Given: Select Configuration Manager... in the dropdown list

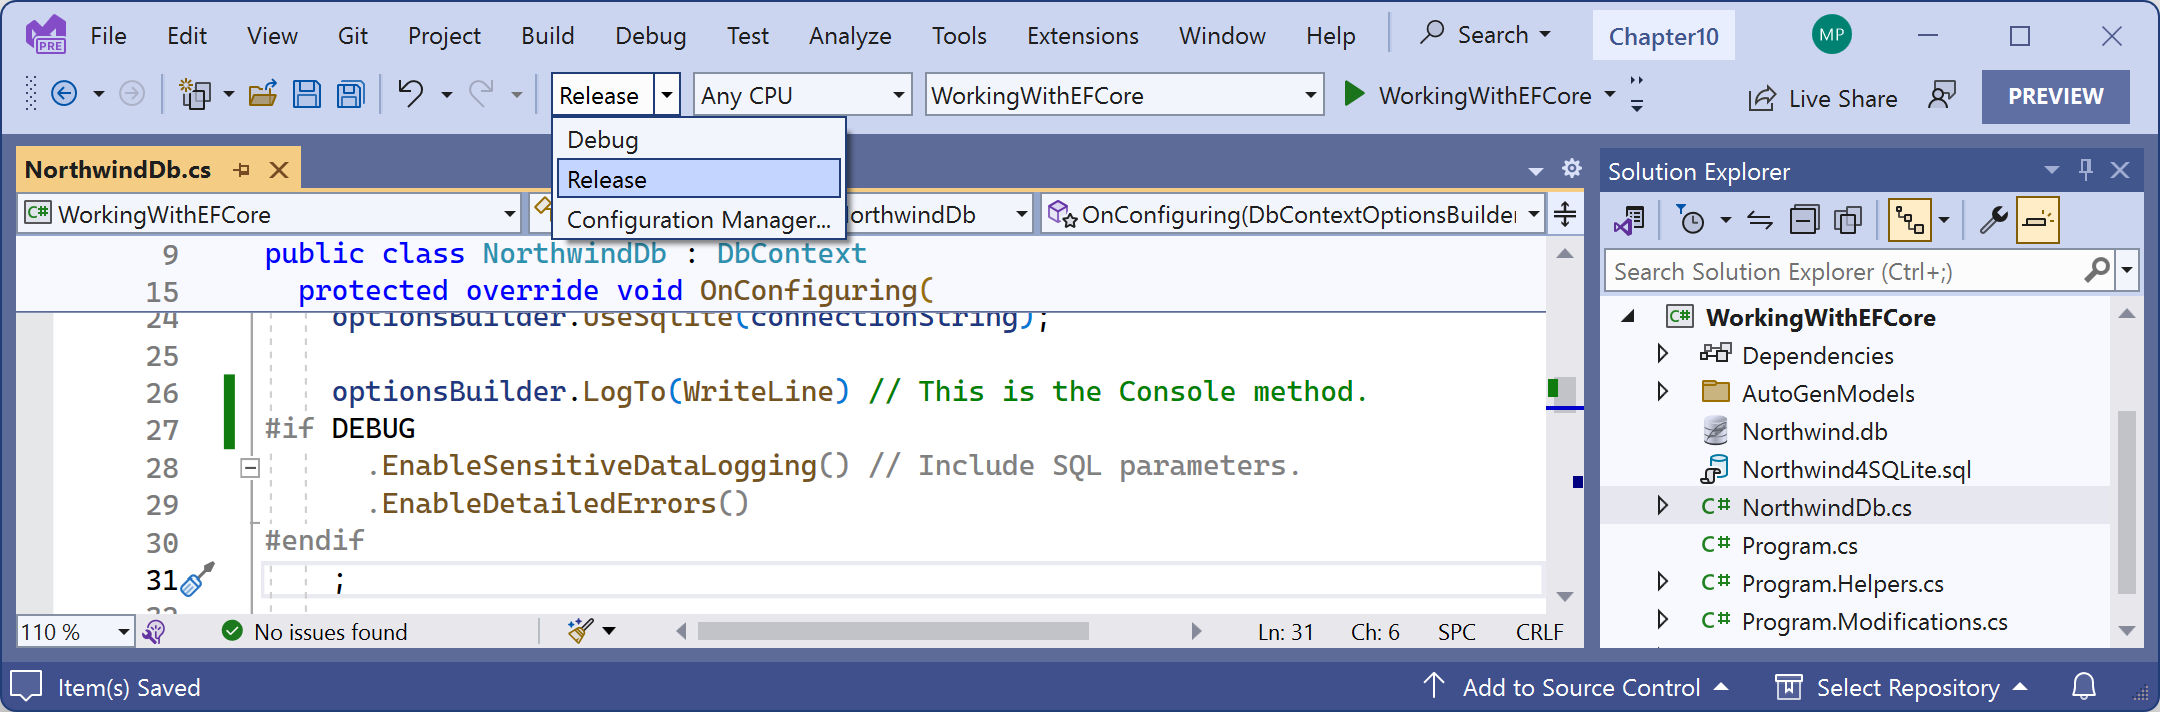Looking at the screenshot, I should 698,219.
